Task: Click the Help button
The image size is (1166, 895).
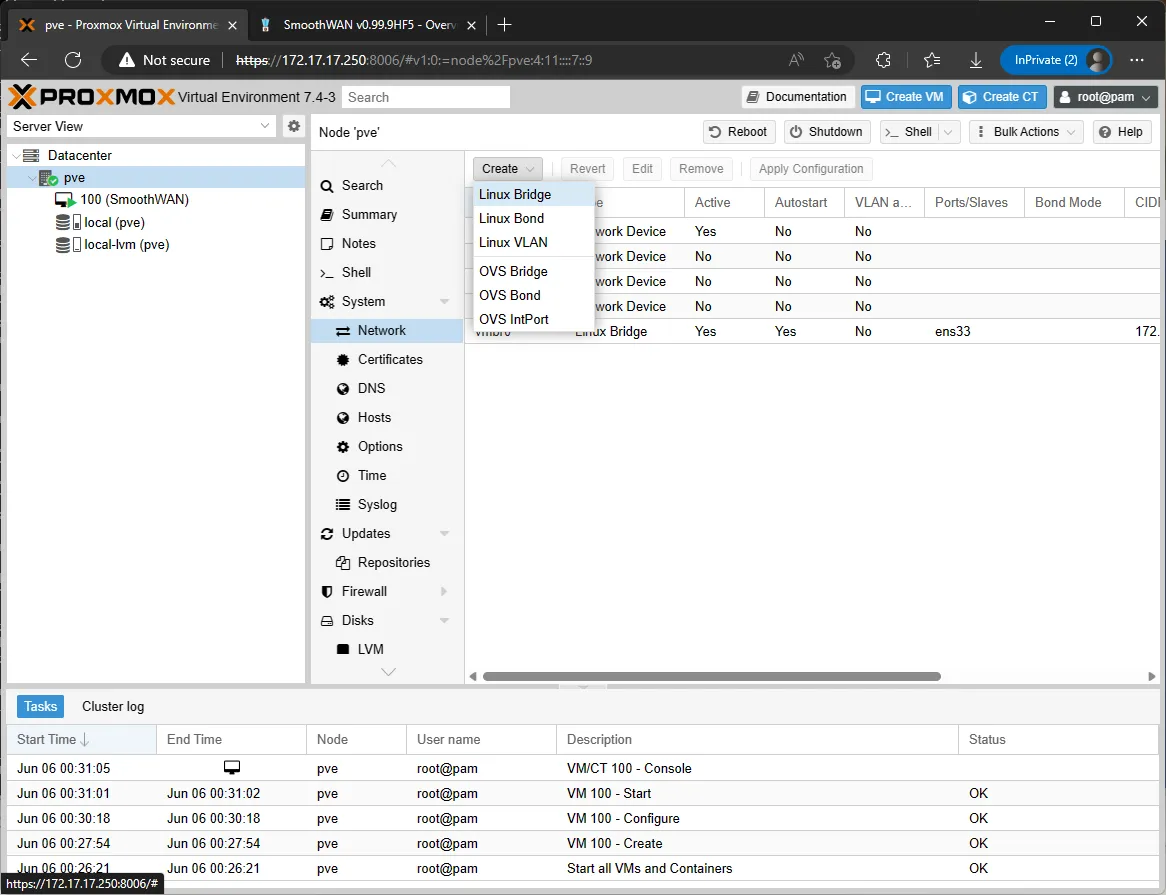Action: [x=1121, y=132]
